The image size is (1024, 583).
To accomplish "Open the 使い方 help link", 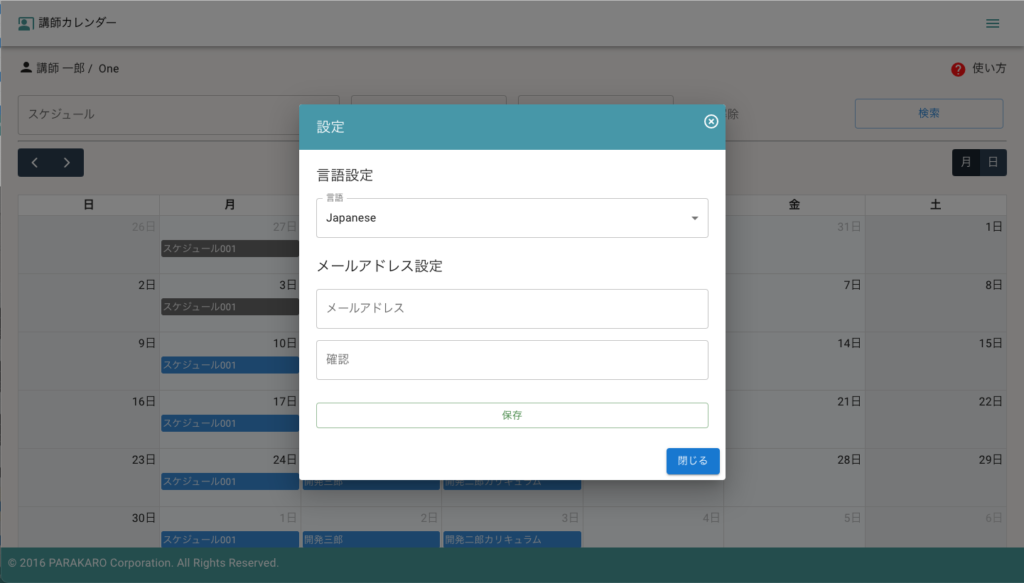I will click(987, 69).
